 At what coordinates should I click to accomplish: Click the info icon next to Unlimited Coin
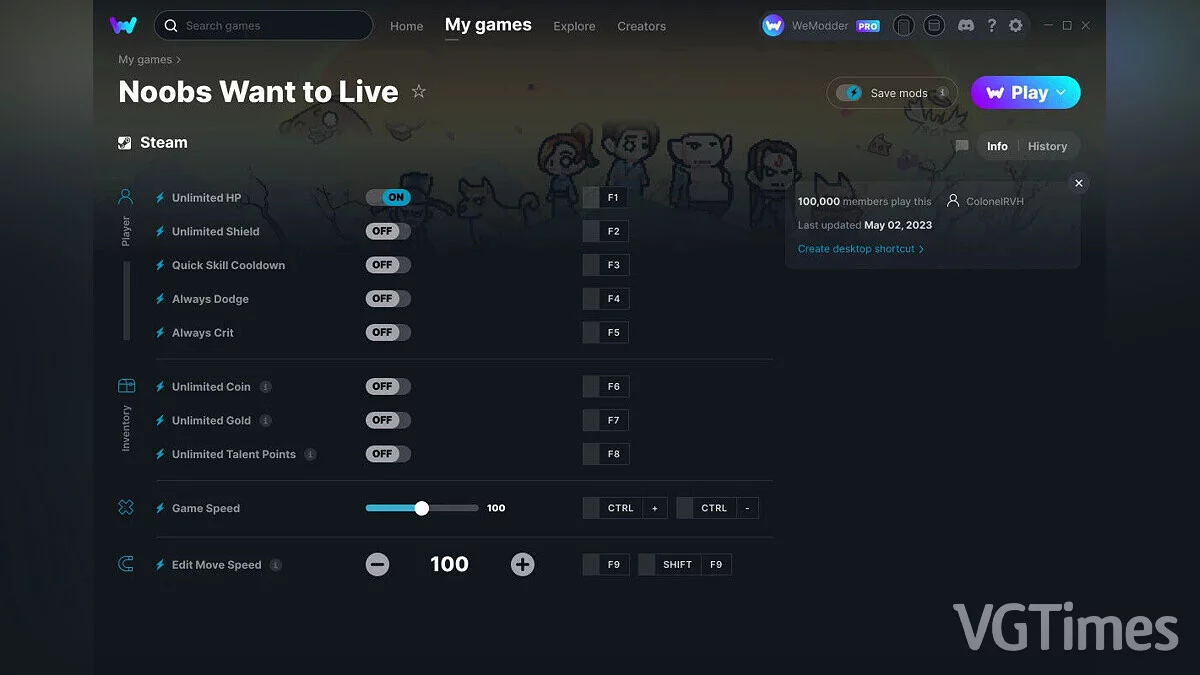pyautogui.click(x=265, y=387)
